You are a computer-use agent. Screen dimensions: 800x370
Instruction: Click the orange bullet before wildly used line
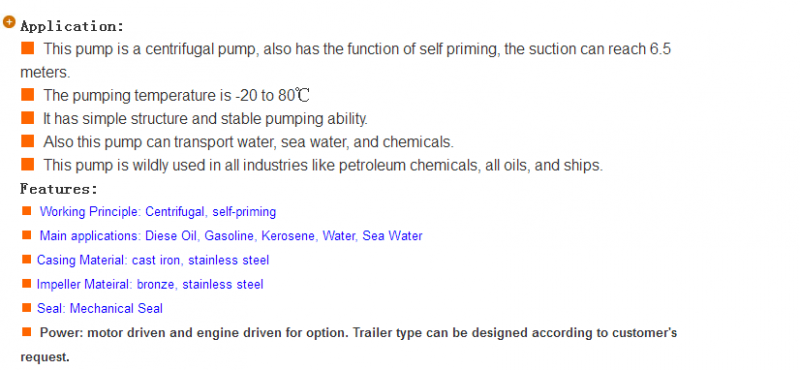click(28, 164)
